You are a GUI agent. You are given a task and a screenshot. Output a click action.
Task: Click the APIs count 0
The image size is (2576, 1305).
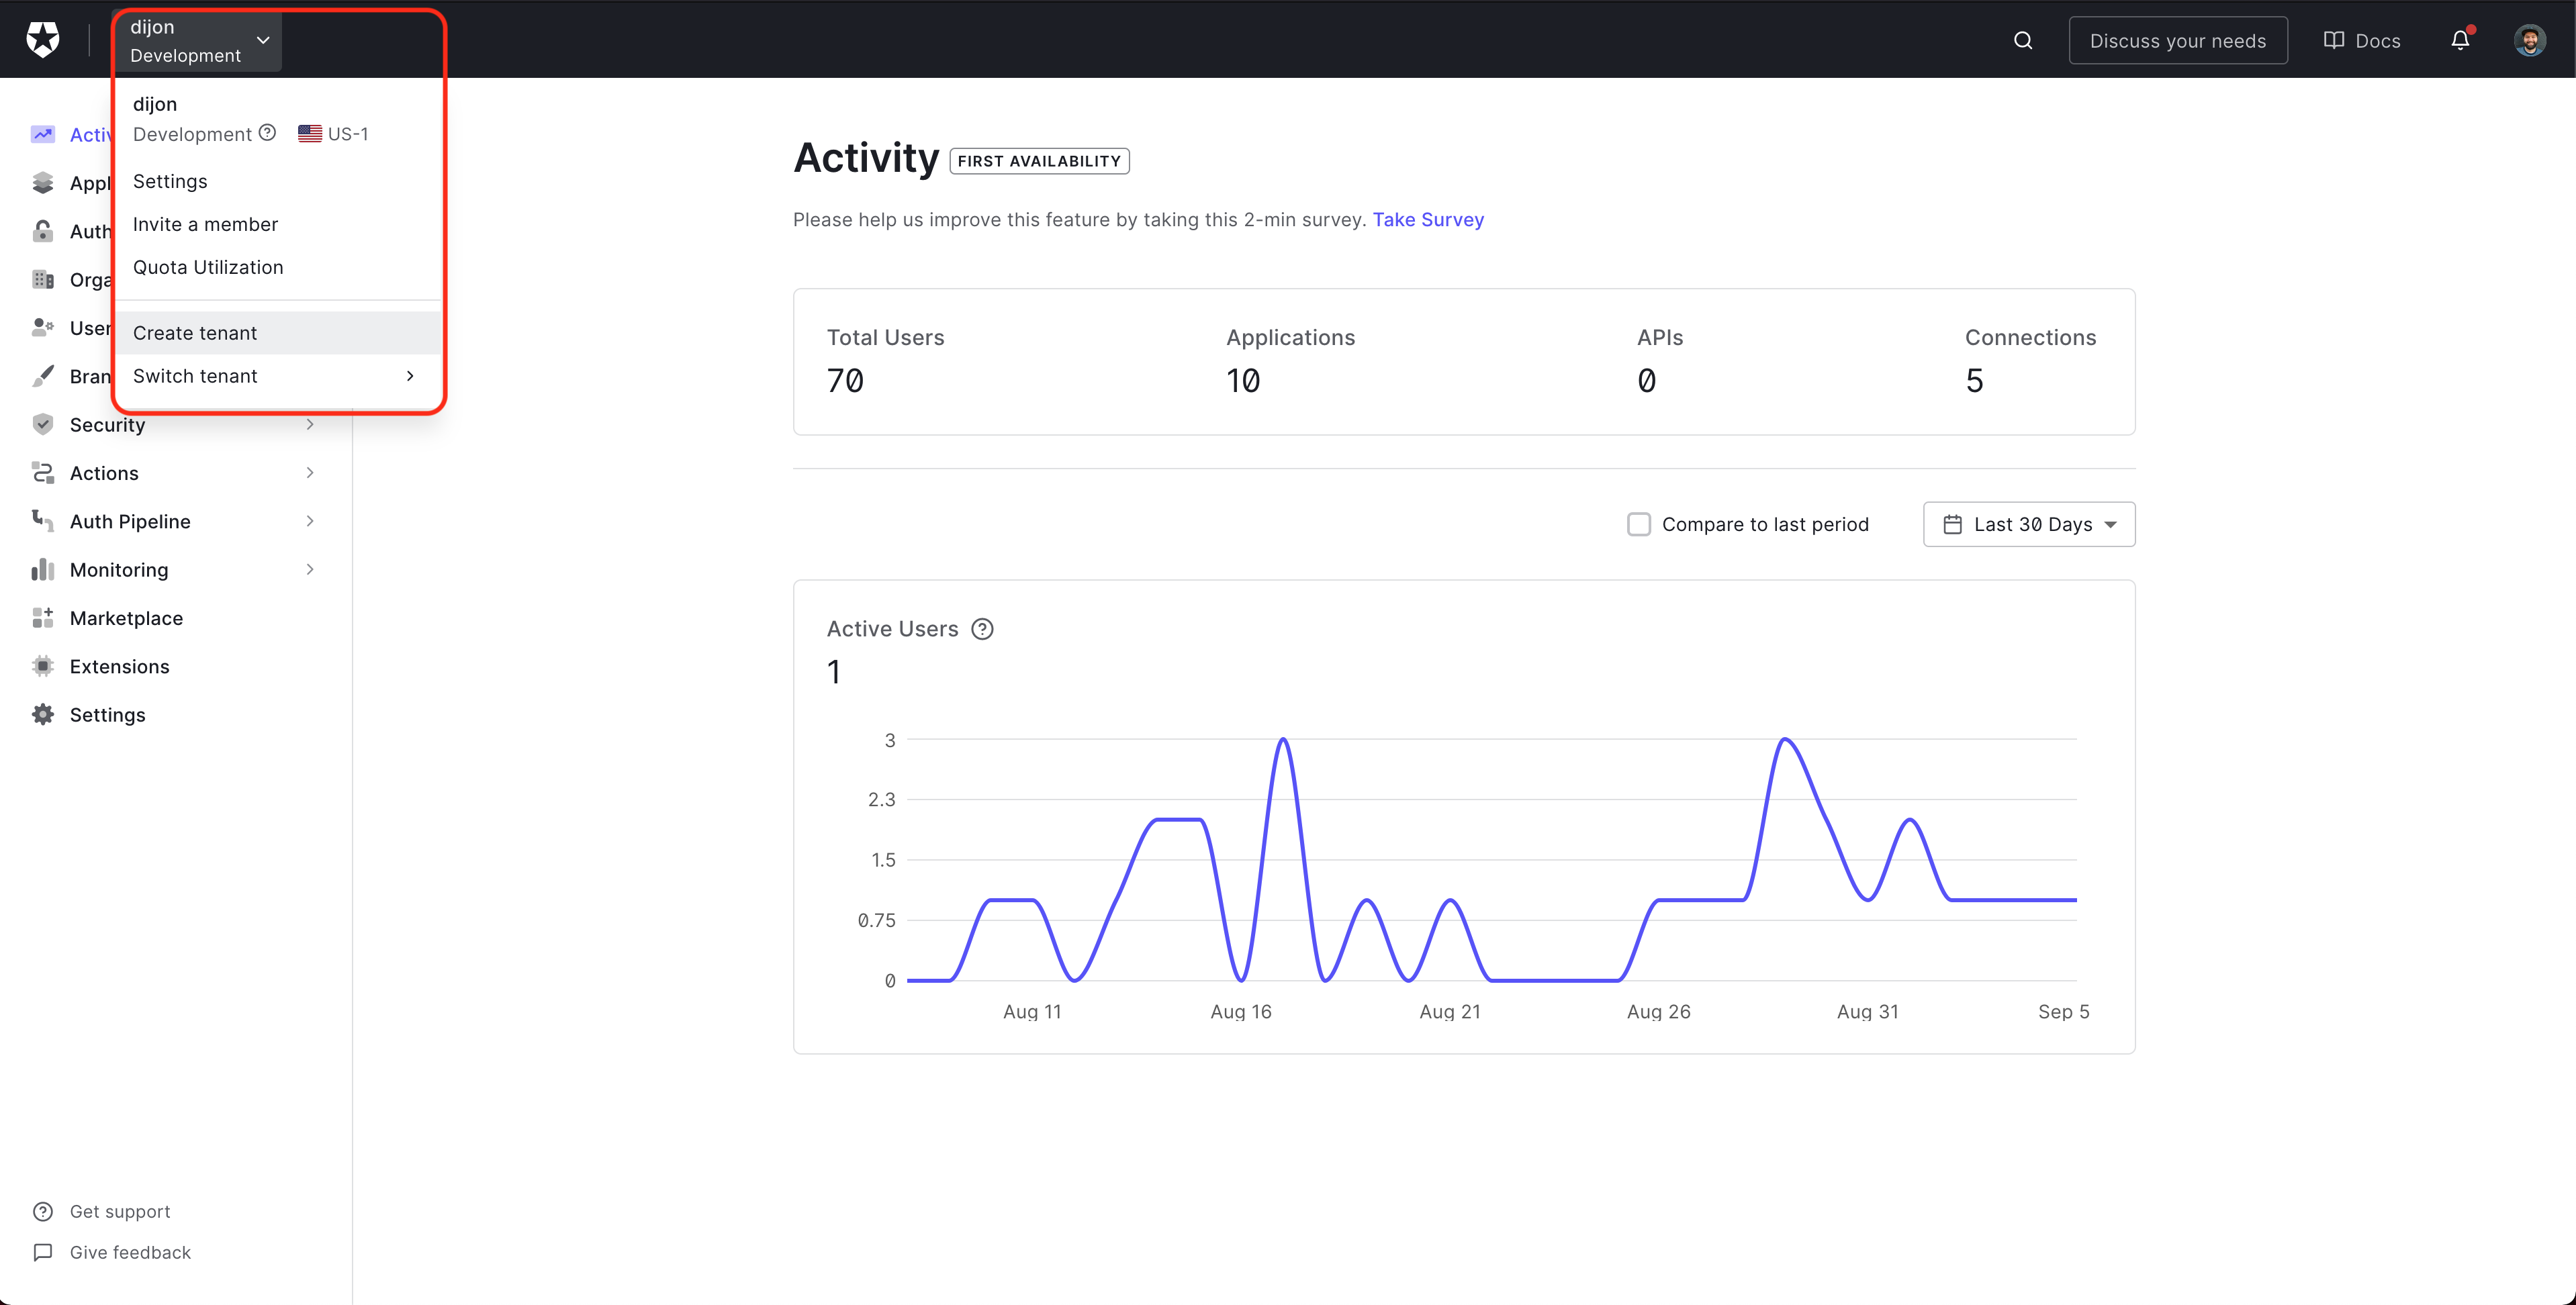[1646, 381]
